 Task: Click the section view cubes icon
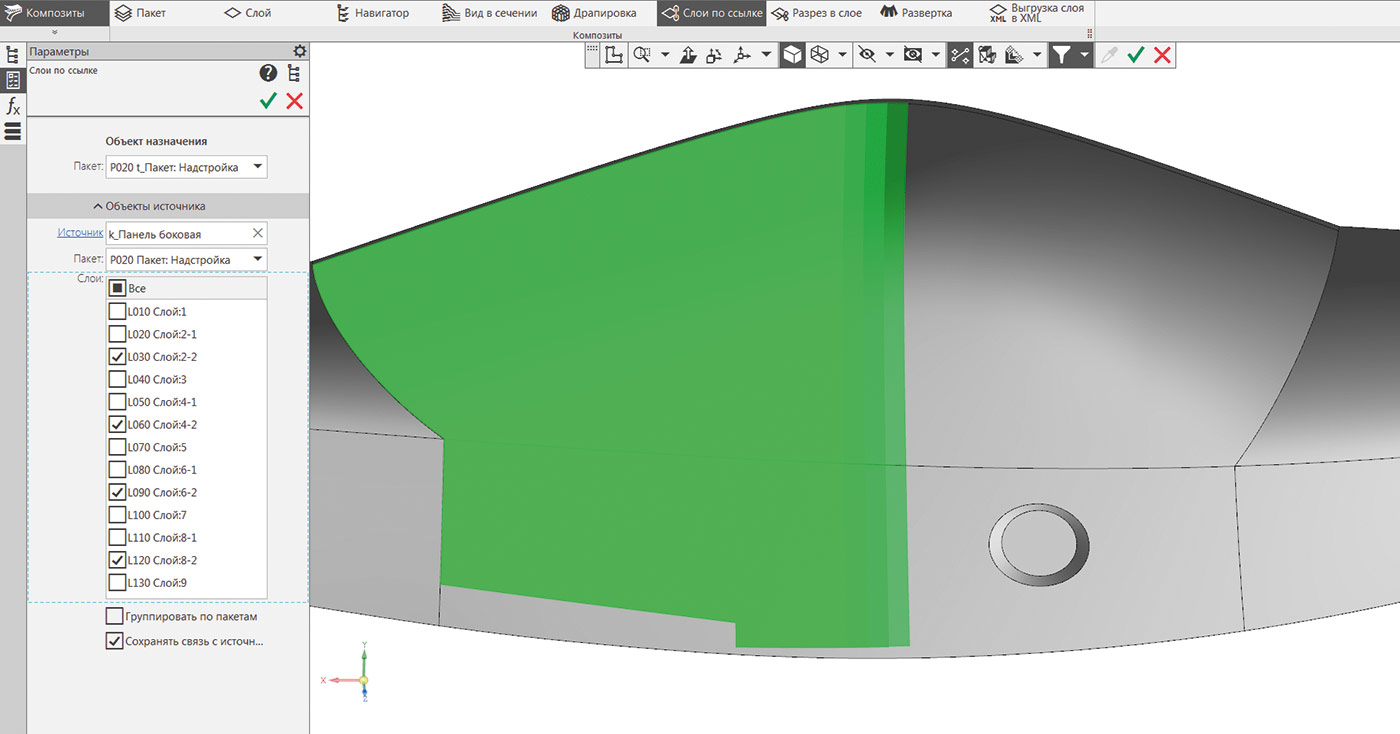[987, 56]
